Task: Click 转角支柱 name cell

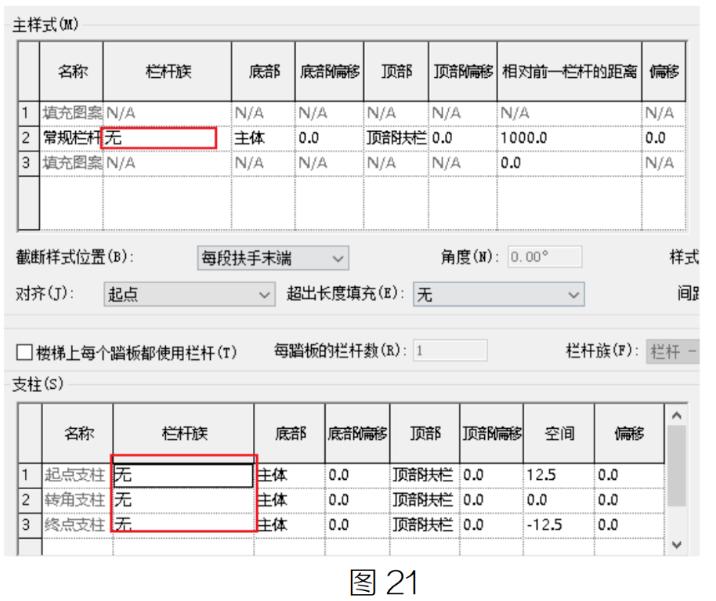Action: click(x=77, y=500)
